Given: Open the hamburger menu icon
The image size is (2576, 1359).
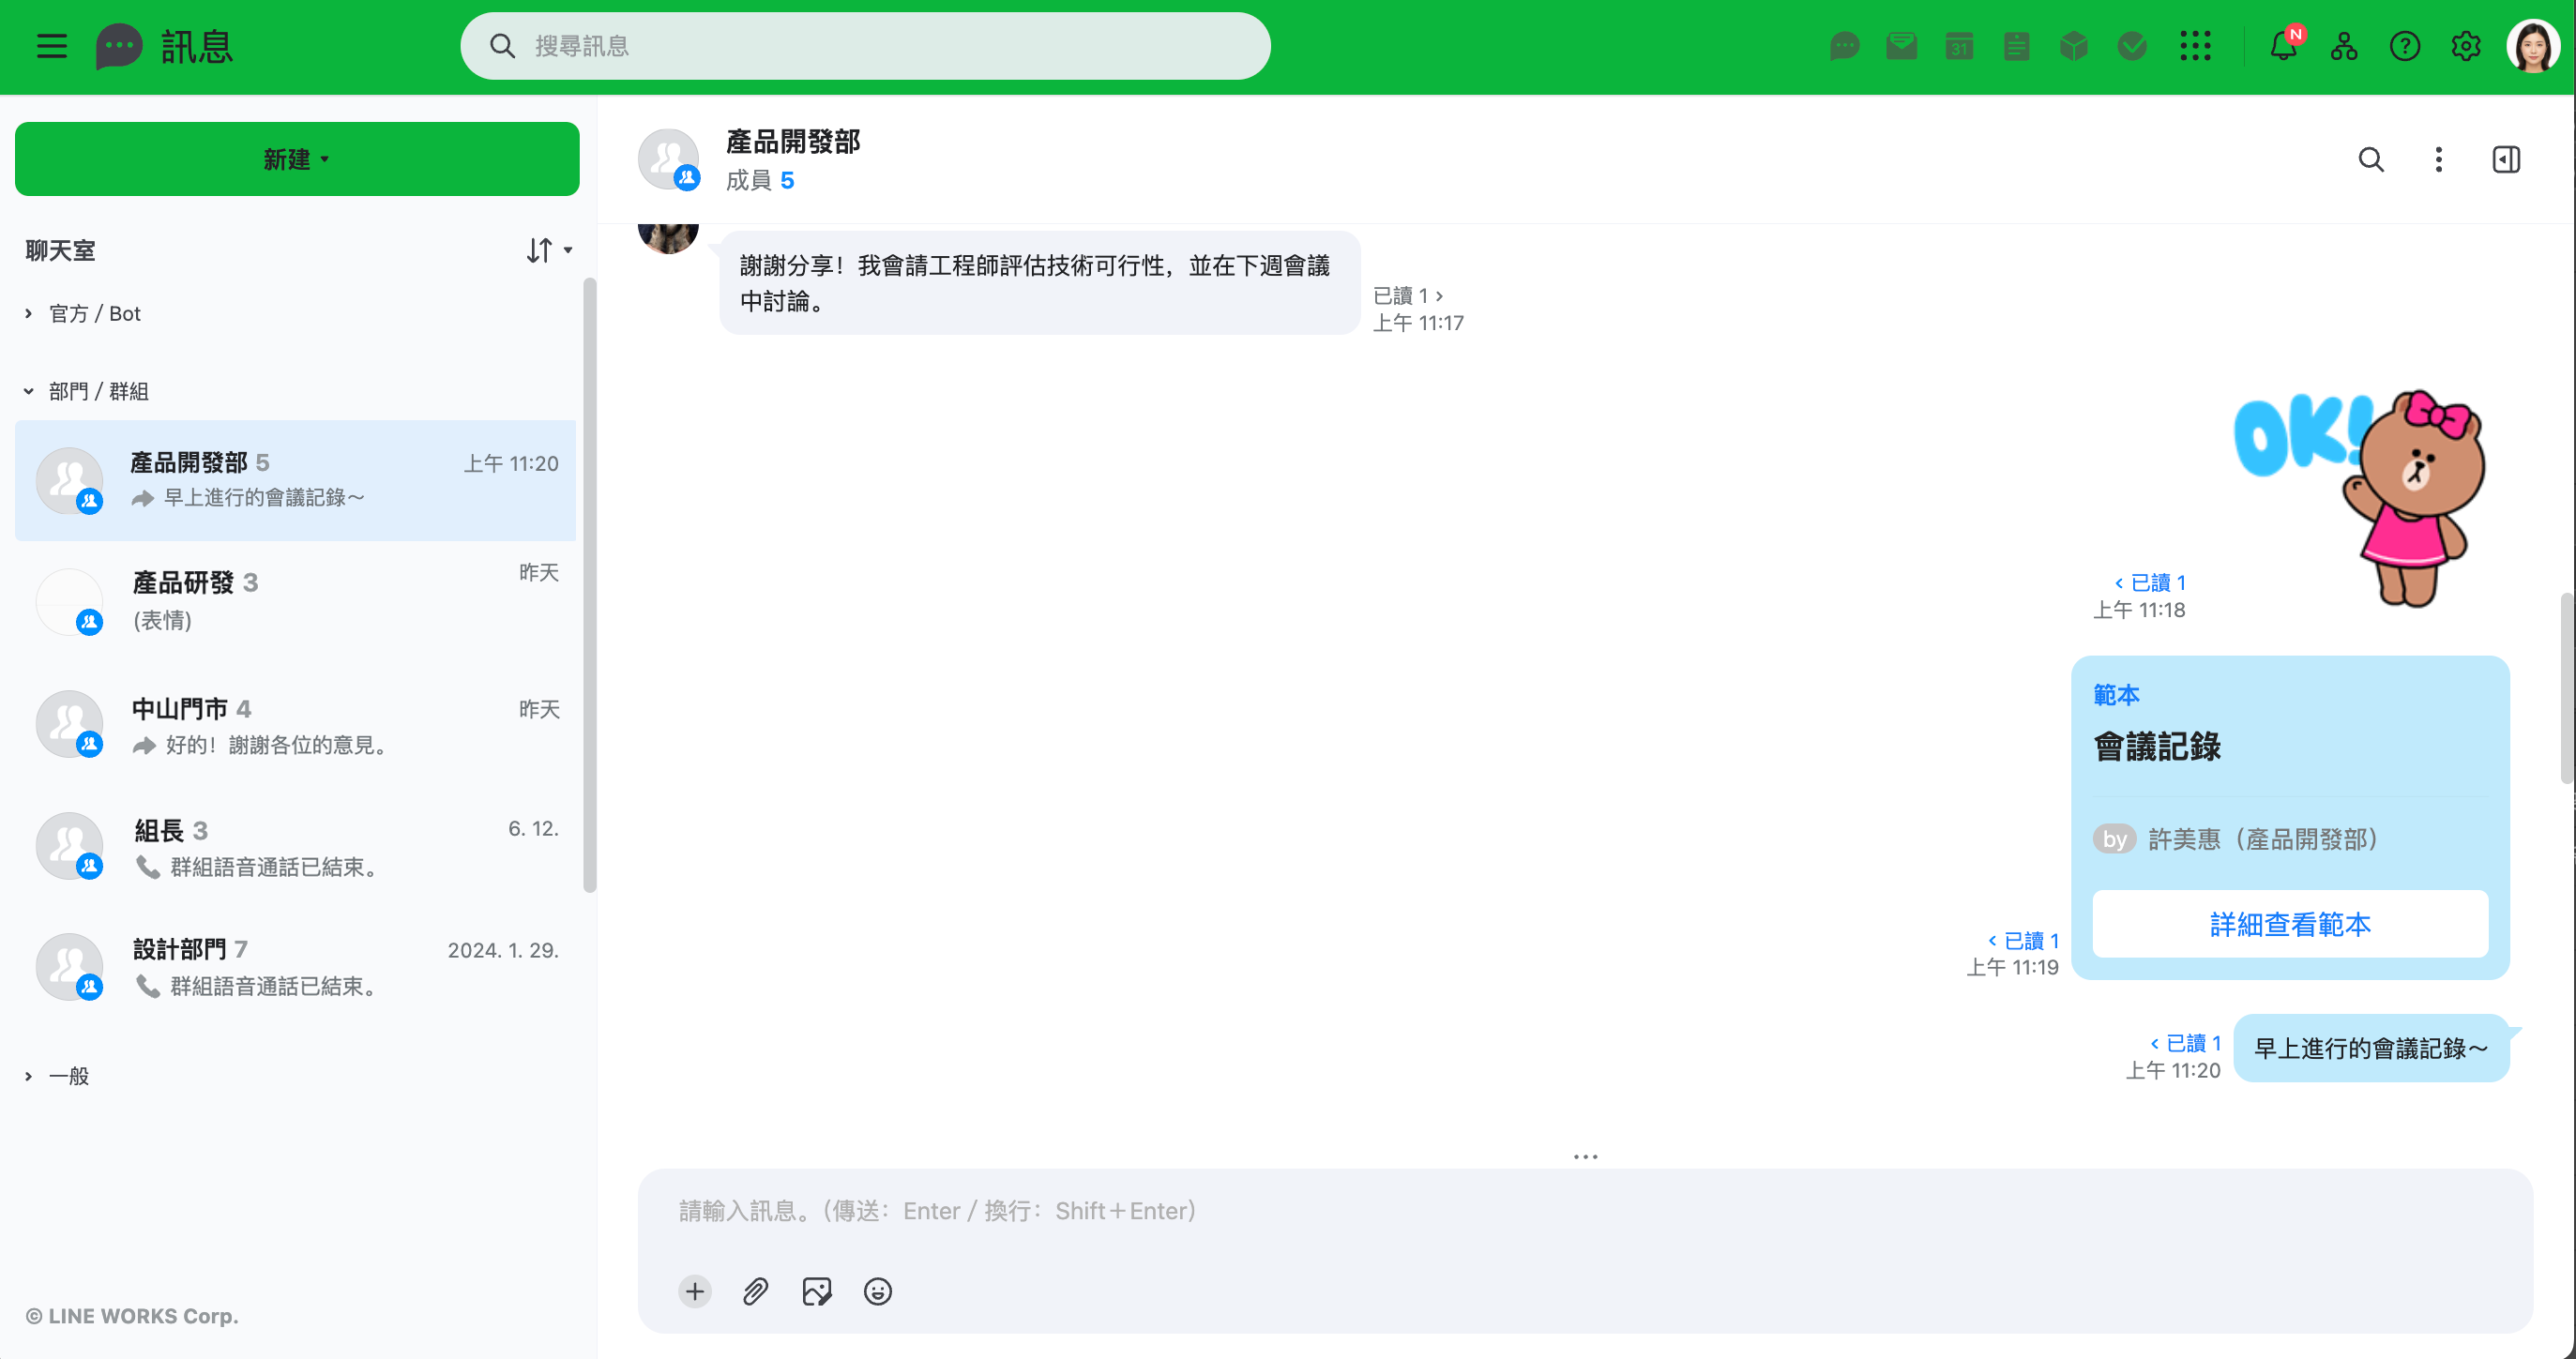Looking at the screenshot, I should [52, 46].
